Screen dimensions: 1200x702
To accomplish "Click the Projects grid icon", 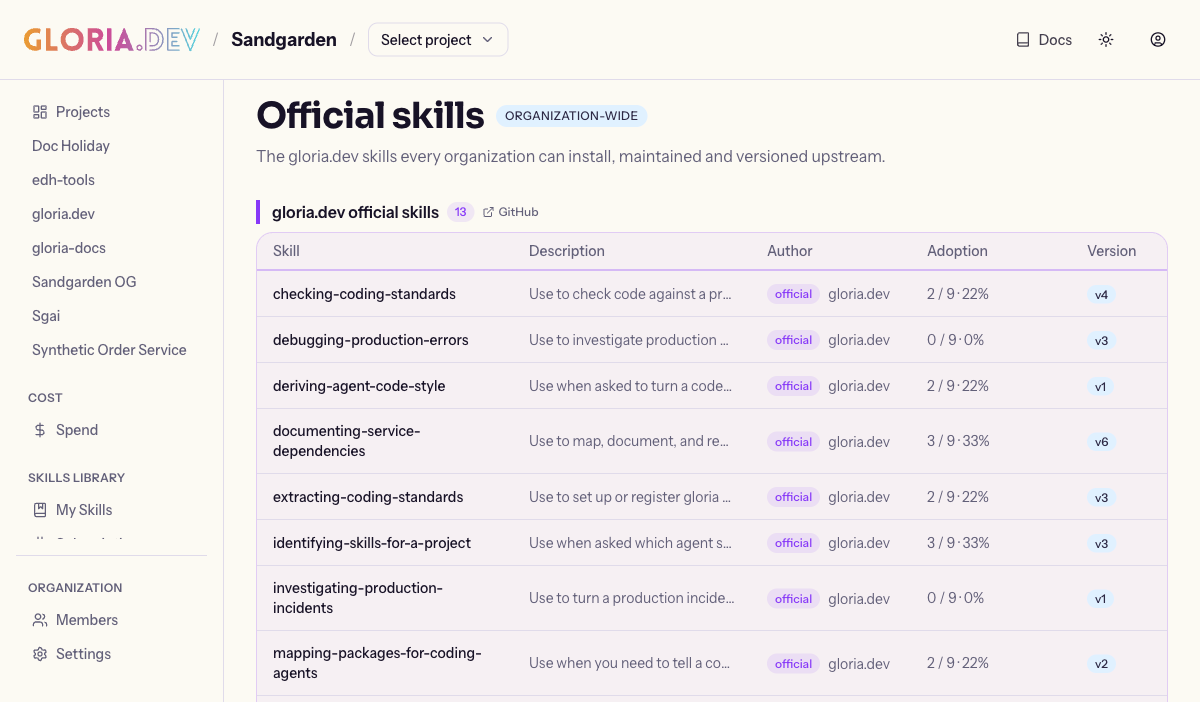I will [x=40, y=112].
